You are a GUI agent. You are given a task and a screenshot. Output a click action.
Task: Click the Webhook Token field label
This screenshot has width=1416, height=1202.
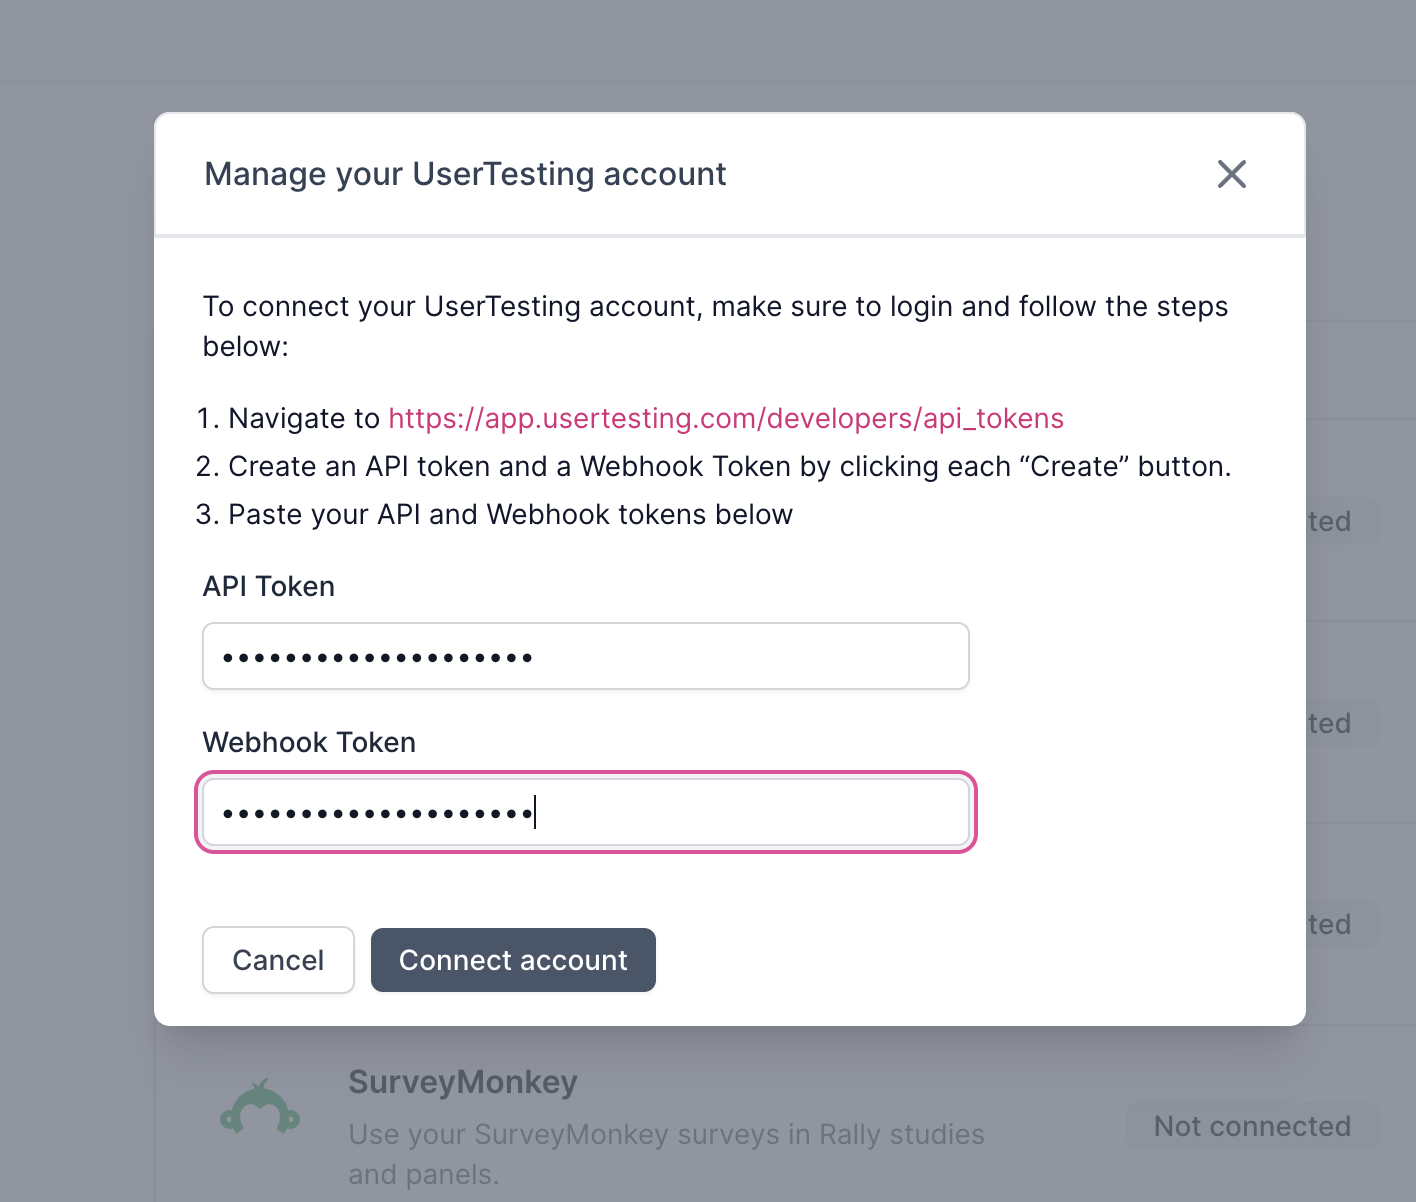tap(308, 742)
